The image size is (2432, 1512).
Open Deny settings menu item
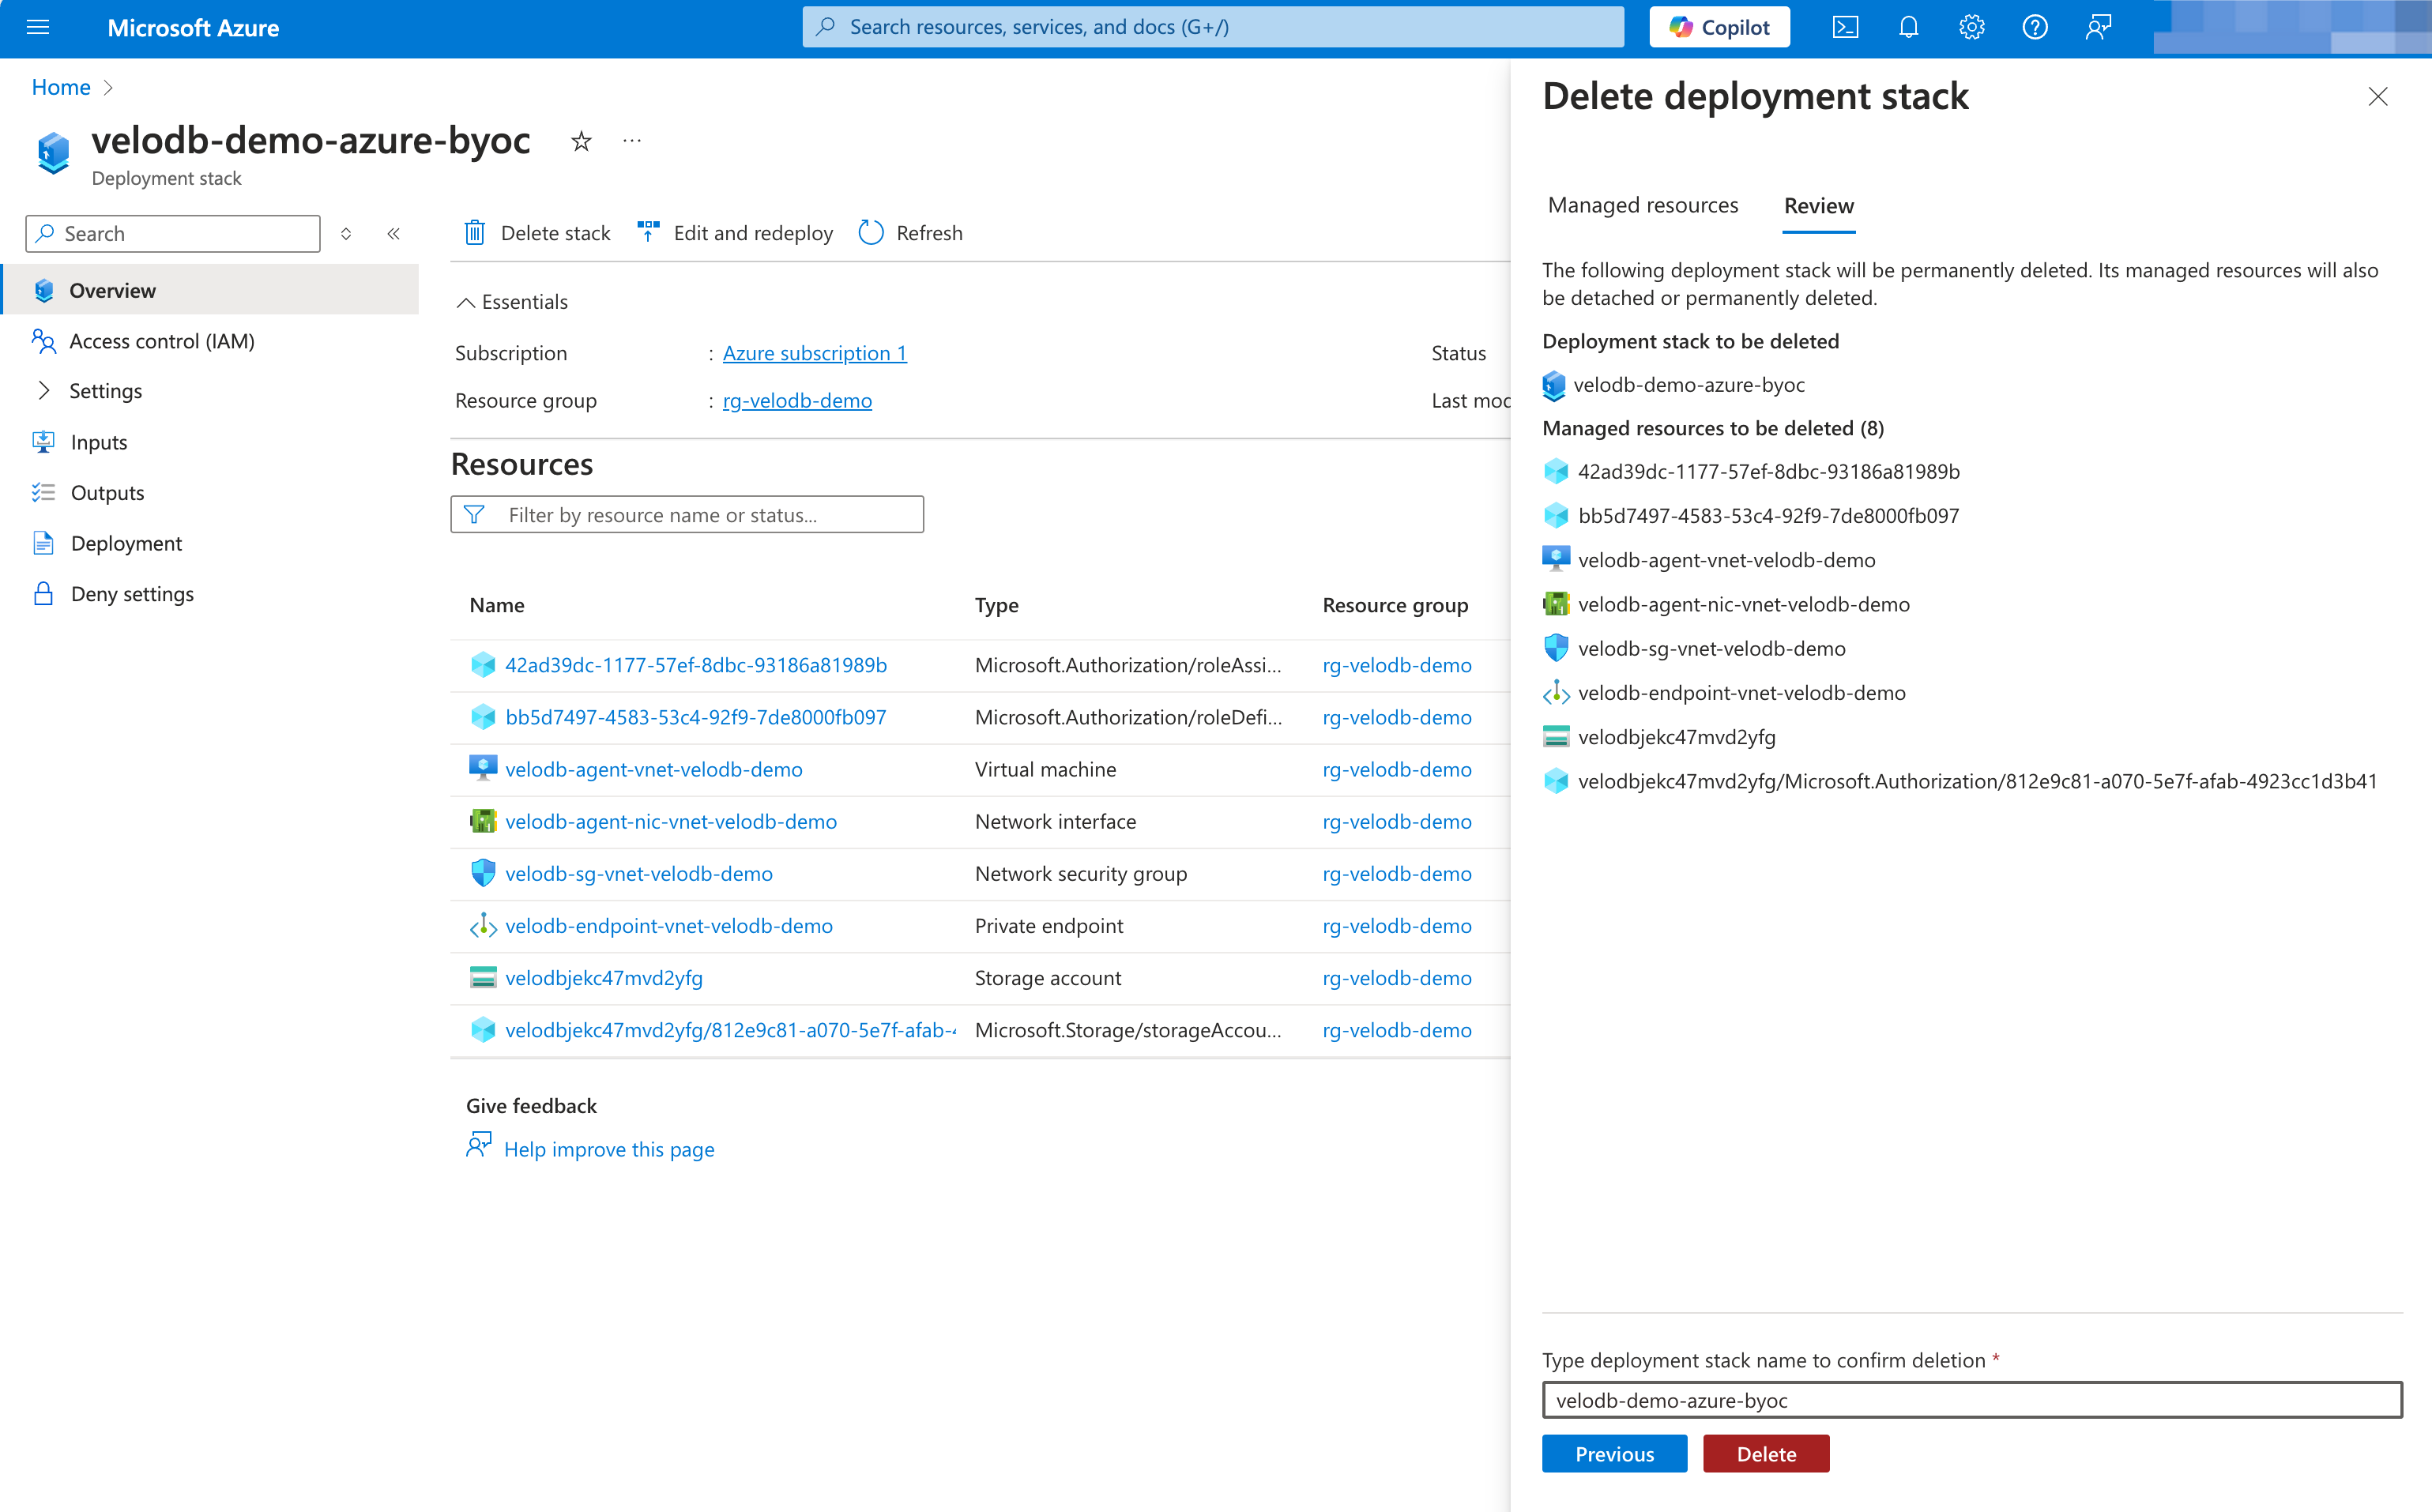(132, 594)
